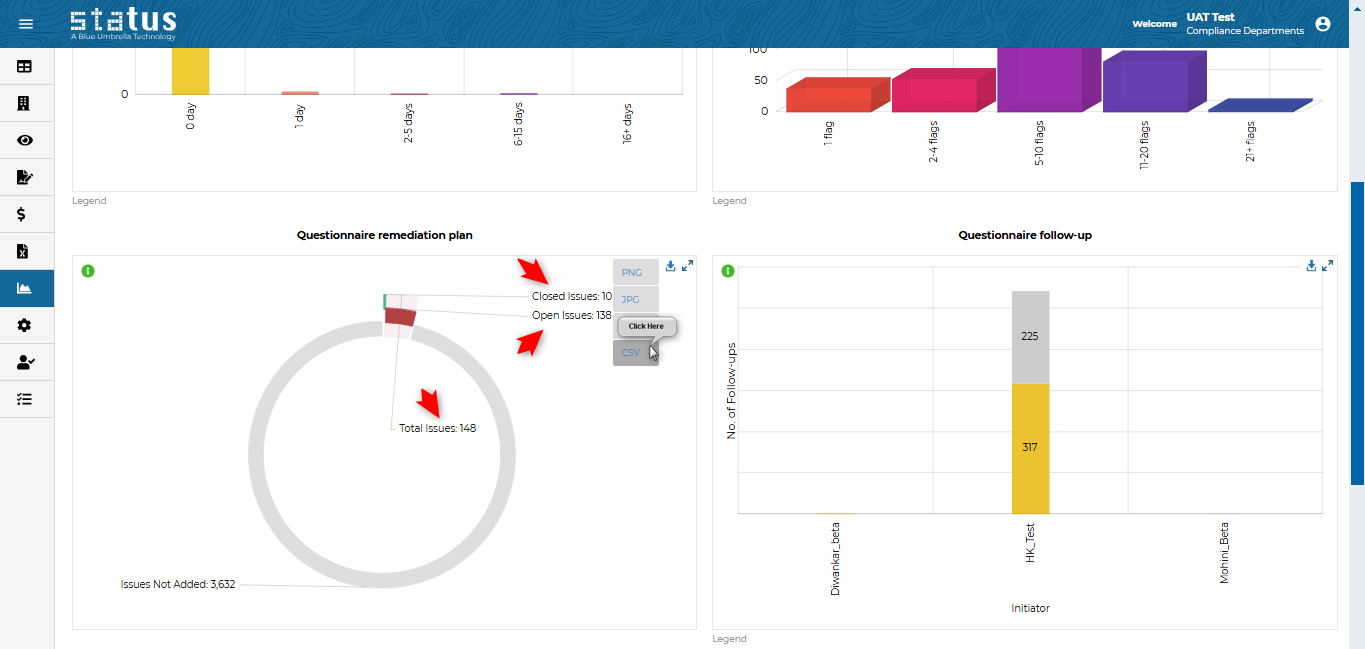Click Legend link under the flags chart
Viewport: 1365px width, 649px height.
click(x=729, y=201)
